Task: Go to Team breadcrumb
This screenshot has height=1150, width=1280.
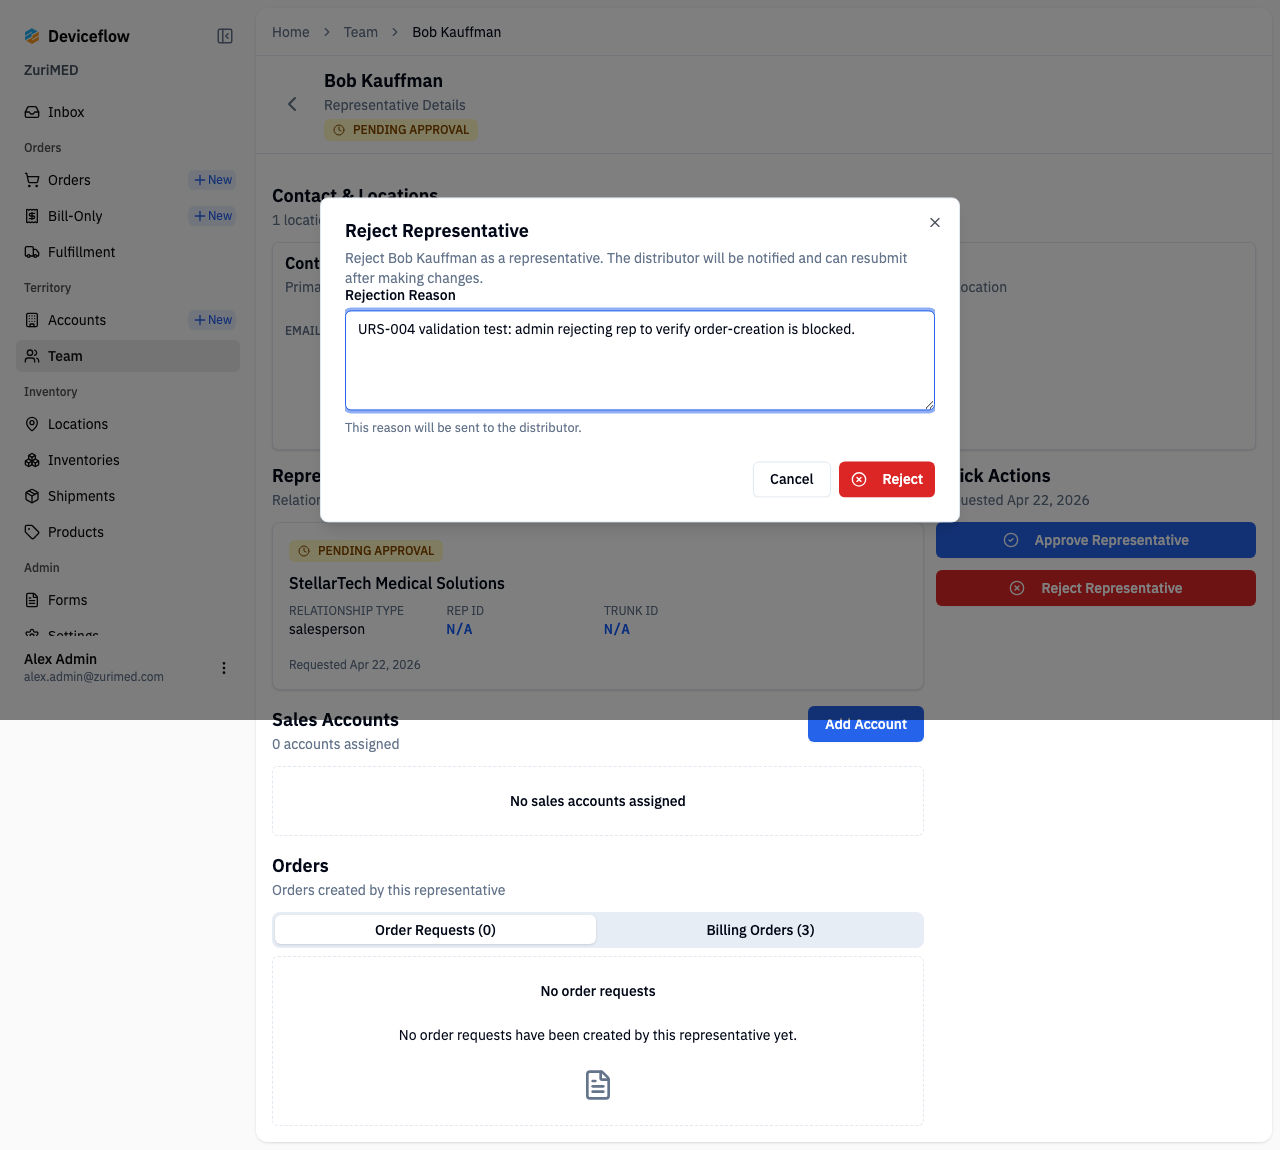Action: pos(361,32)
